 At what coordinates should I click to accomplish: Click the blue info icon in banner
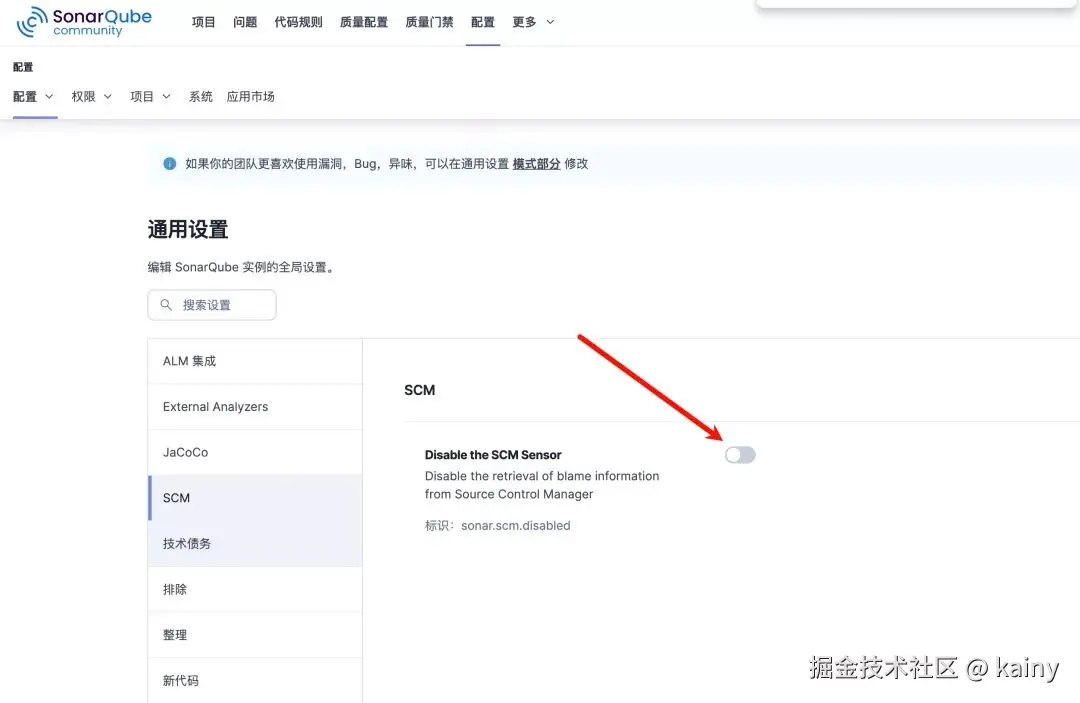click(169, 164)
